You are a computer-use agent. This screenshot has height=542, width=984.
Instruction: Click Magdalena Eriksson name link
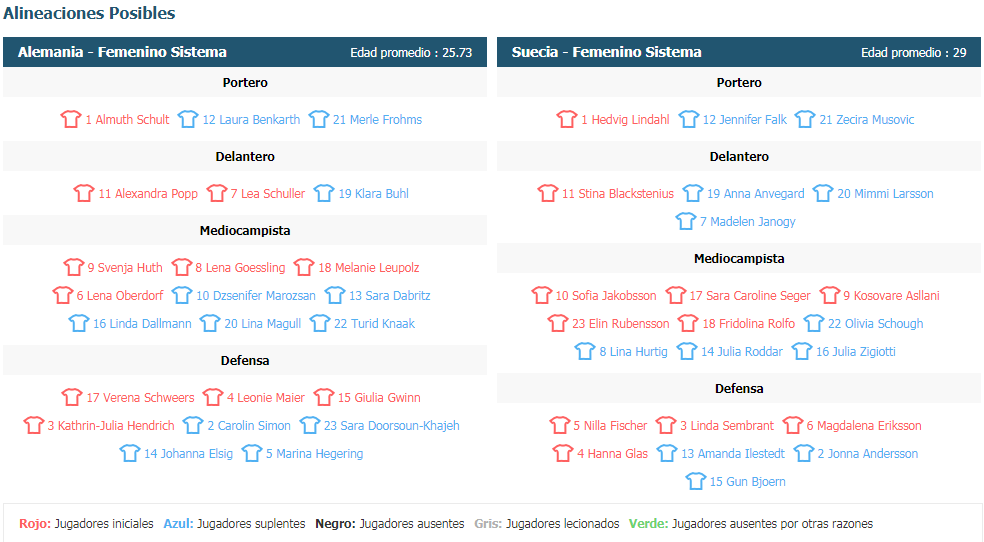864,425
